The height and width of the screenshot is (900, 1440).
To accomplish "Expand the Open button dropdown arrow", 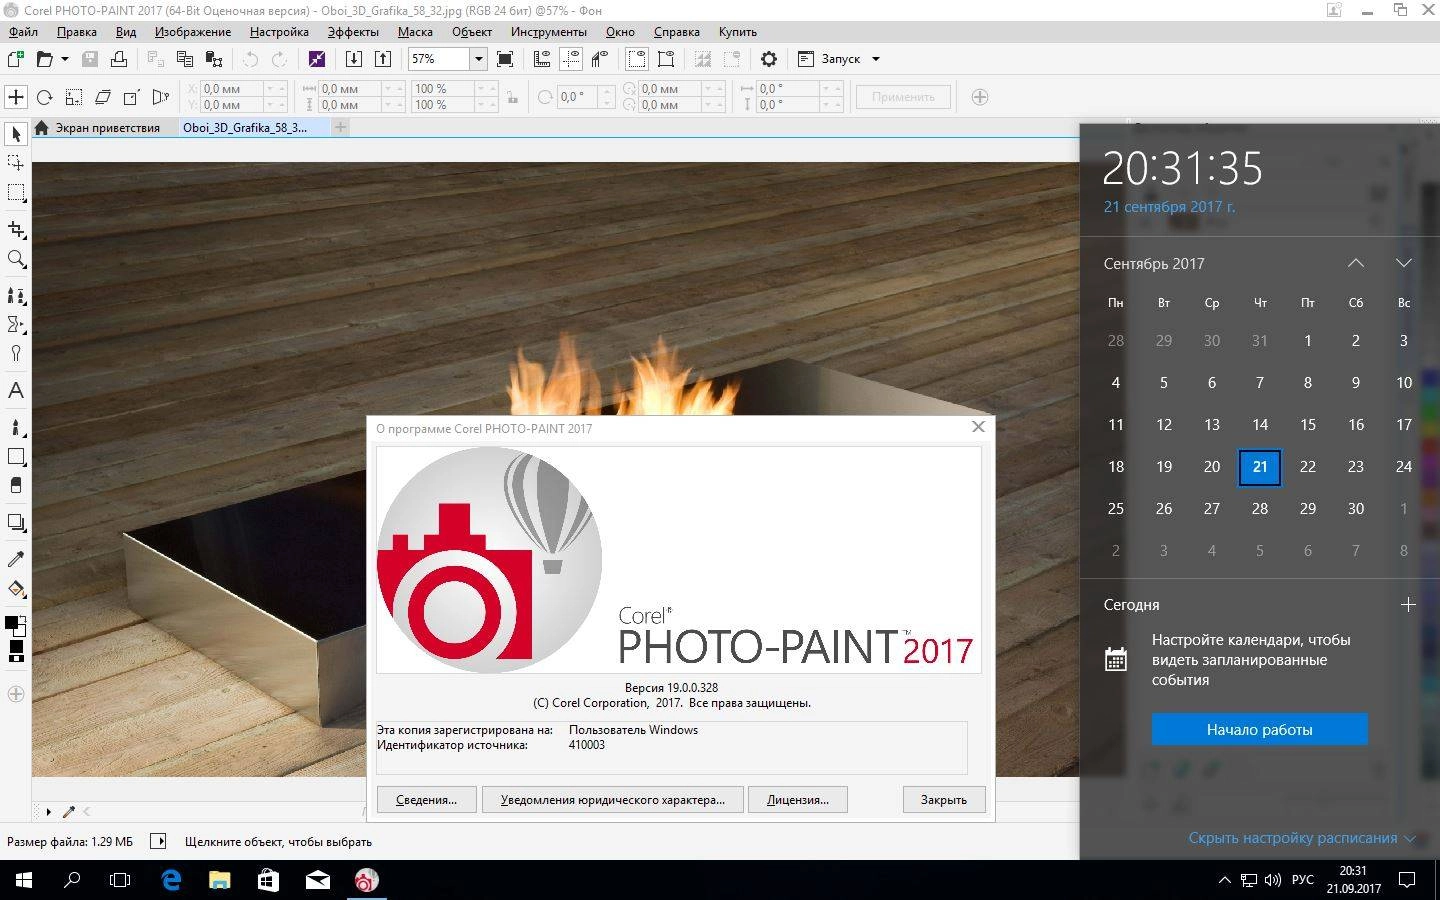I will point(65,59).
